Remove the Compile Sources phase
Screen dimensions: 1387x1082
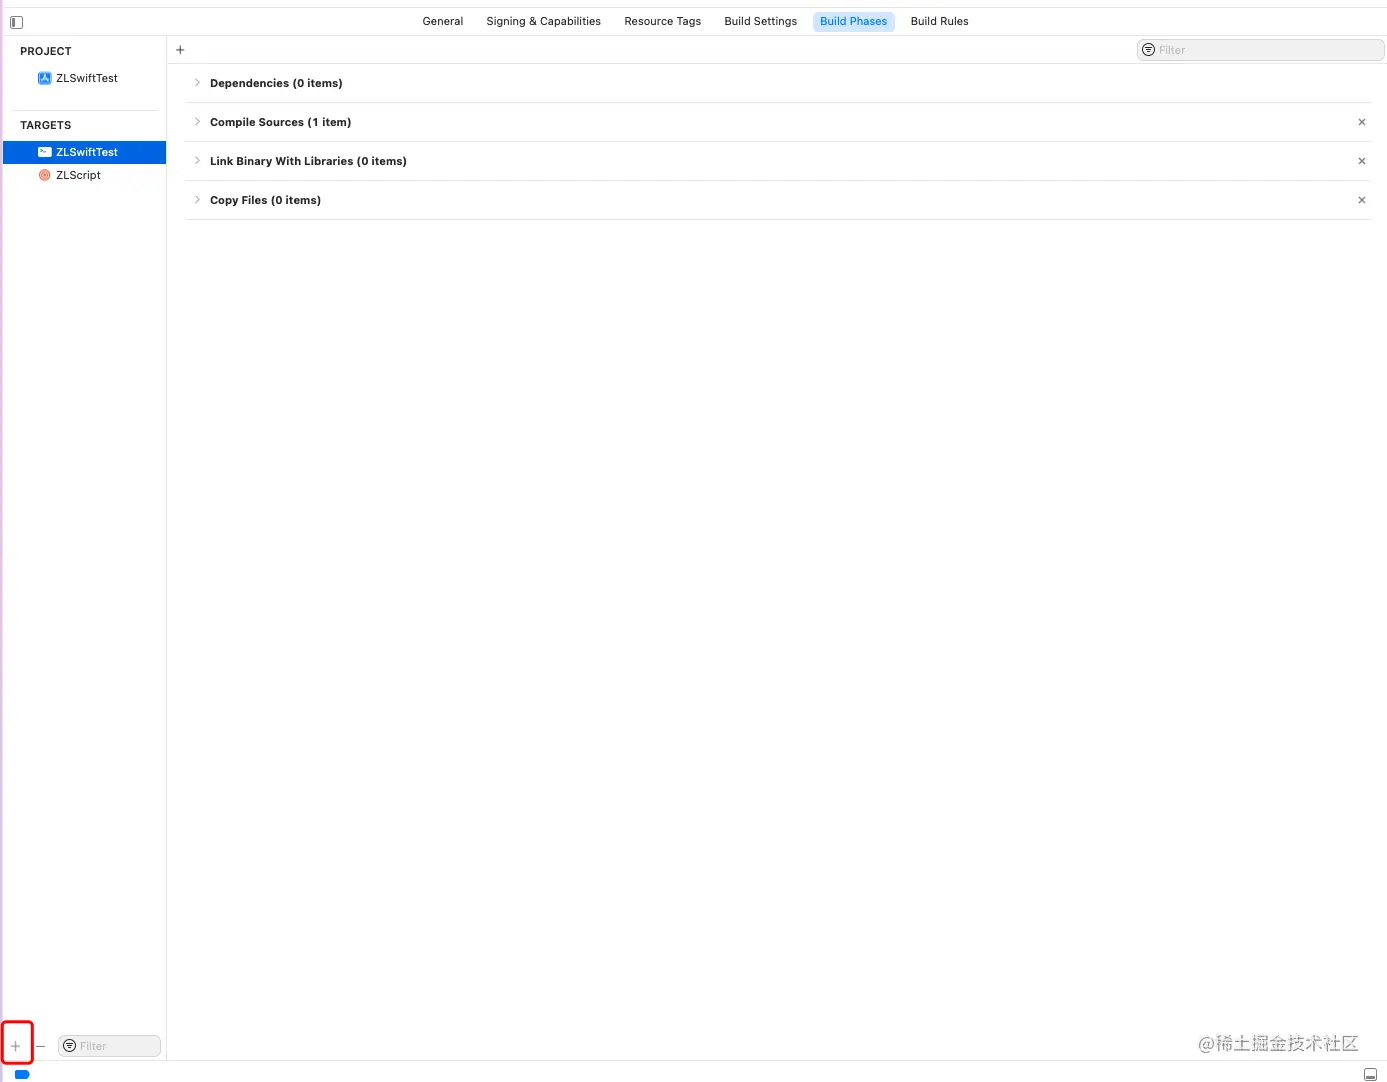point(1362,122)
